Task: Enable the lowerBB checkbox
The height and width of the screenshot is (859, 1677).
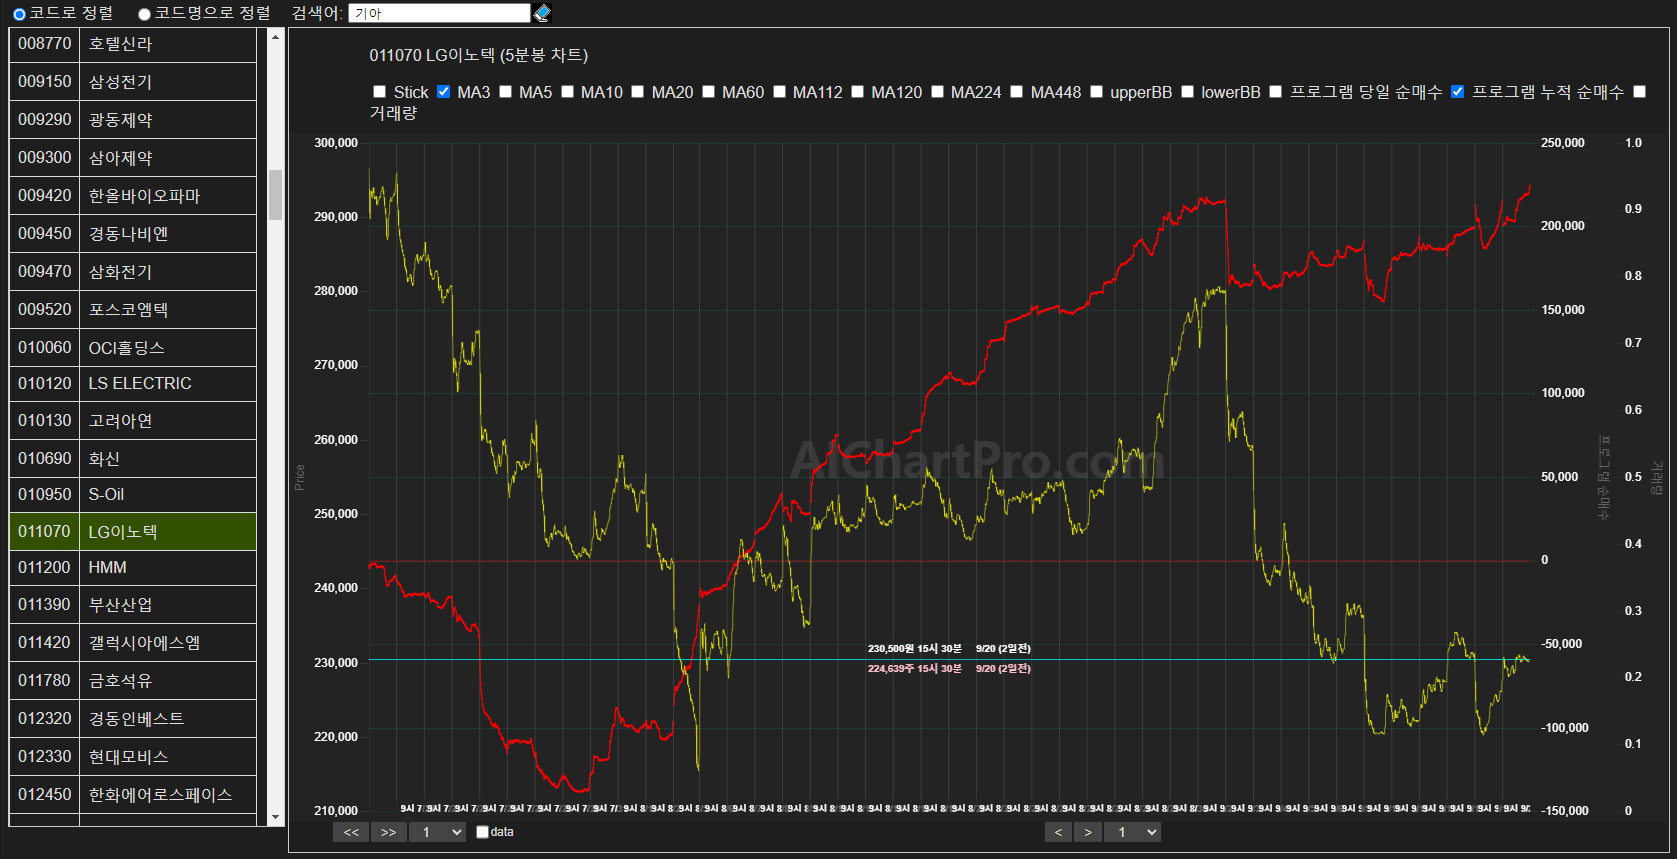Action: [x=1188, y=92]
